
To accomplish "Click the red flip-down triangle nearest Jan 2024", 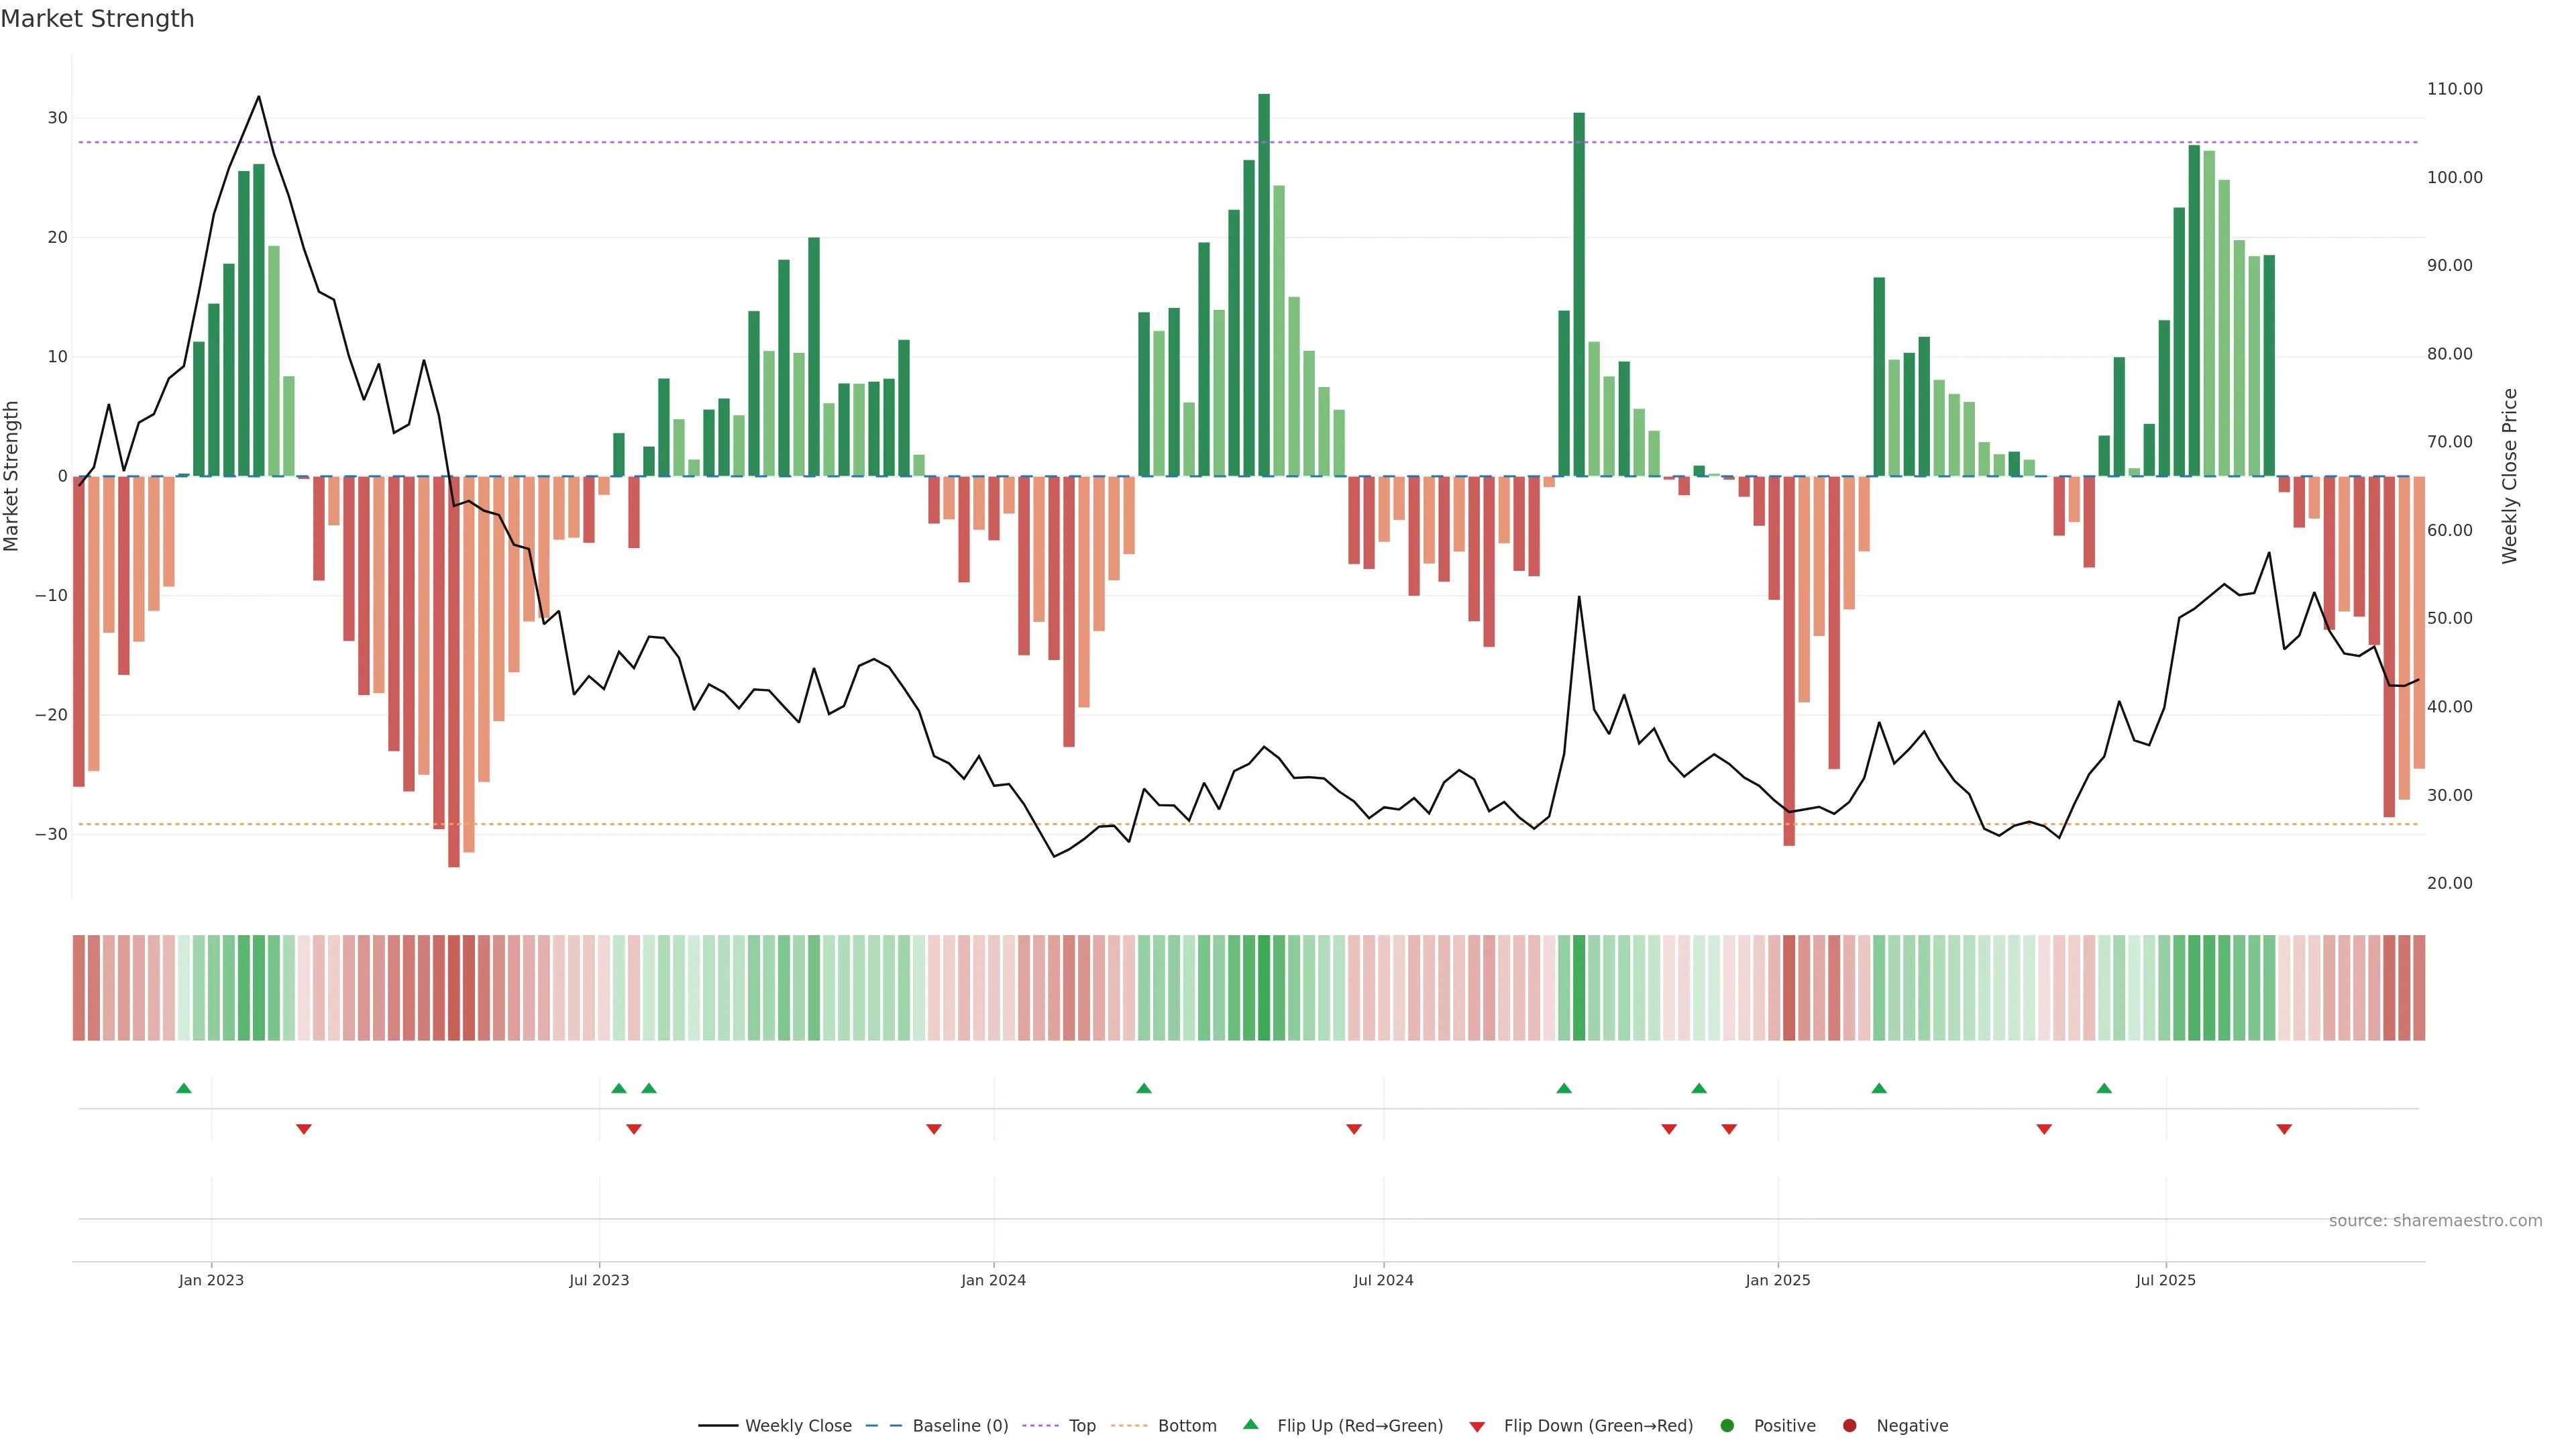I will tap(933, 1129).
